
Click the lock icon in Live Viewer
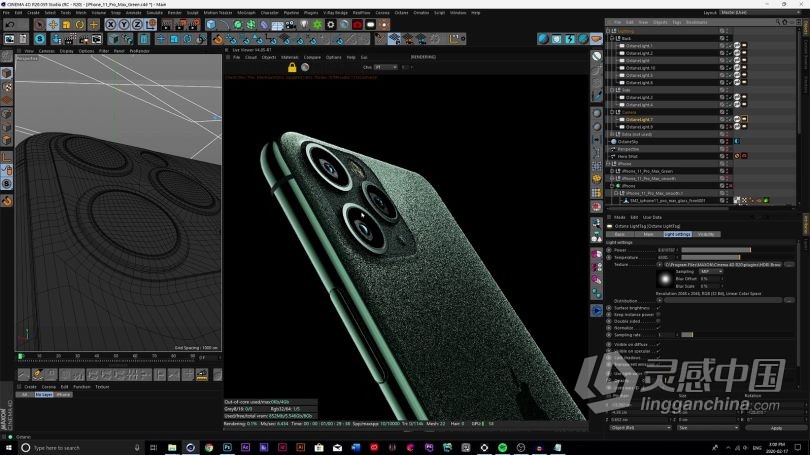[292, 67]
